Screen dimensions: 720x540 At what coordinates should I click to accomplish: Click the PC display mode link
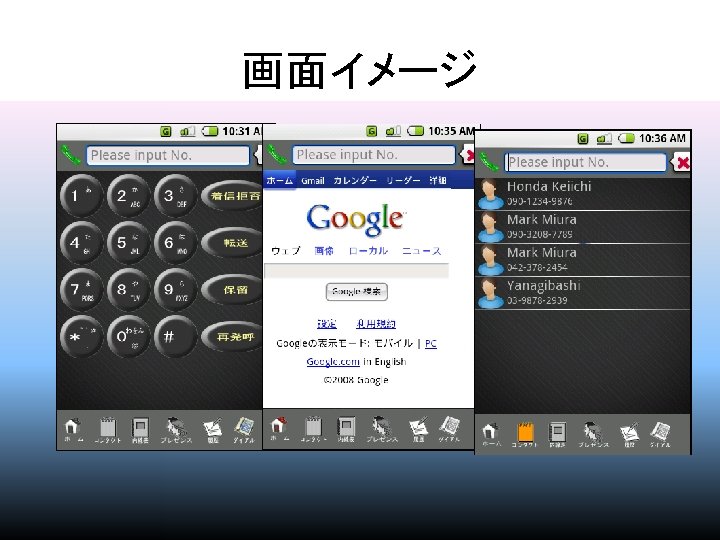tap(431, 343)
